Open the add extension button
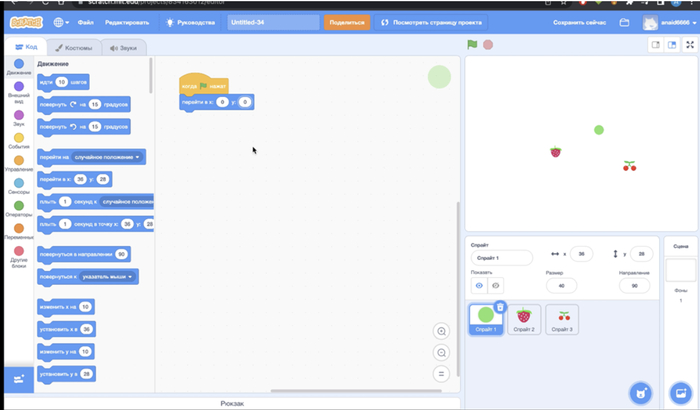This screenshot has width=700, height=410. [x=17, y=379]
